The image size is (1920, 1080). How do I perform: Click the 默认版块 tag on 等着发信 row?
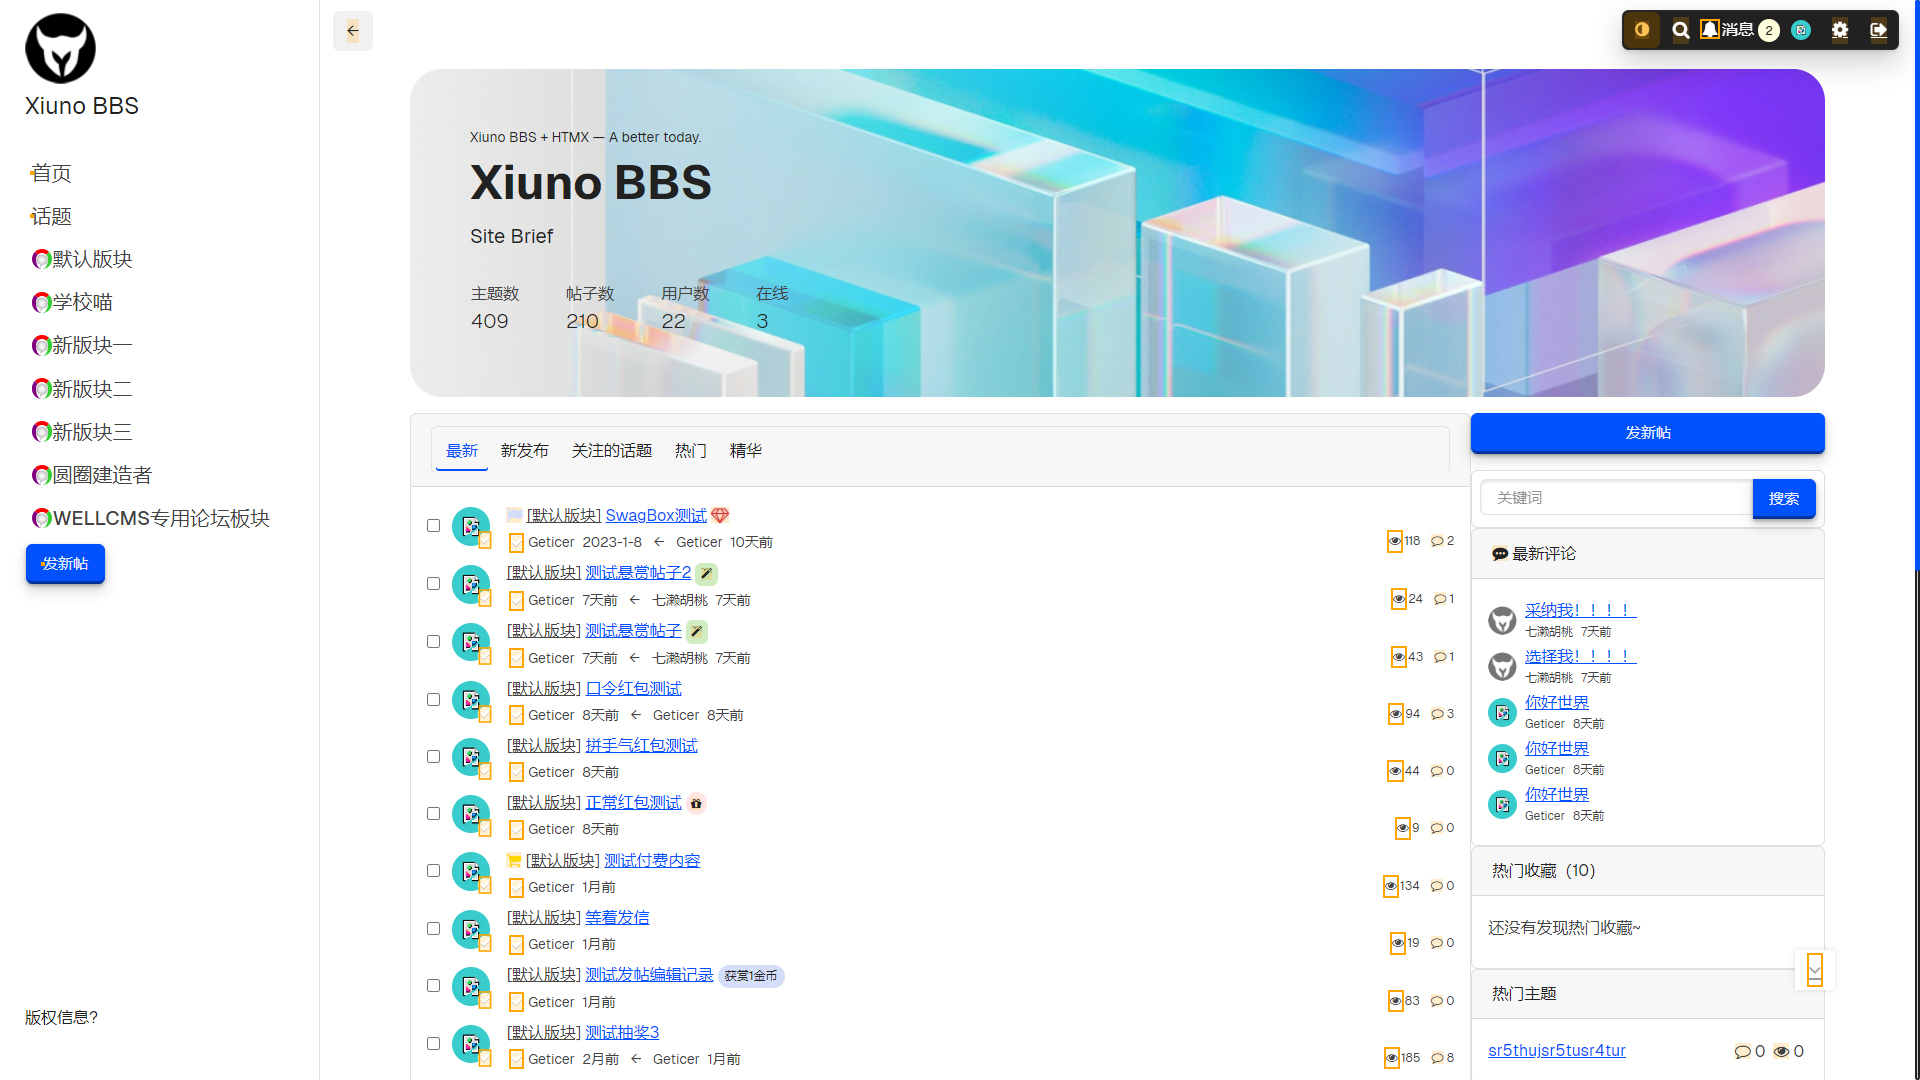click(x=544, y=918)
